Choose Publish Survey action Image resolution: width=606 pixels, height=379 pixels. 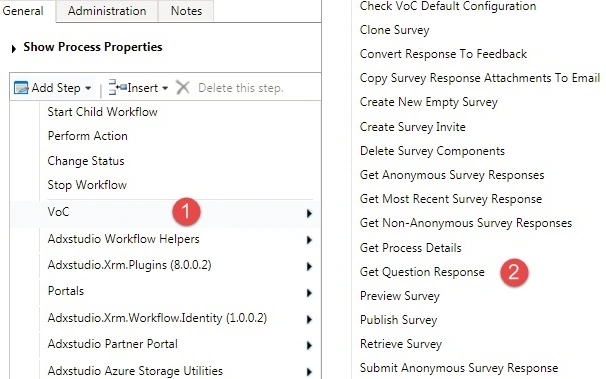(x=398, y=320)
